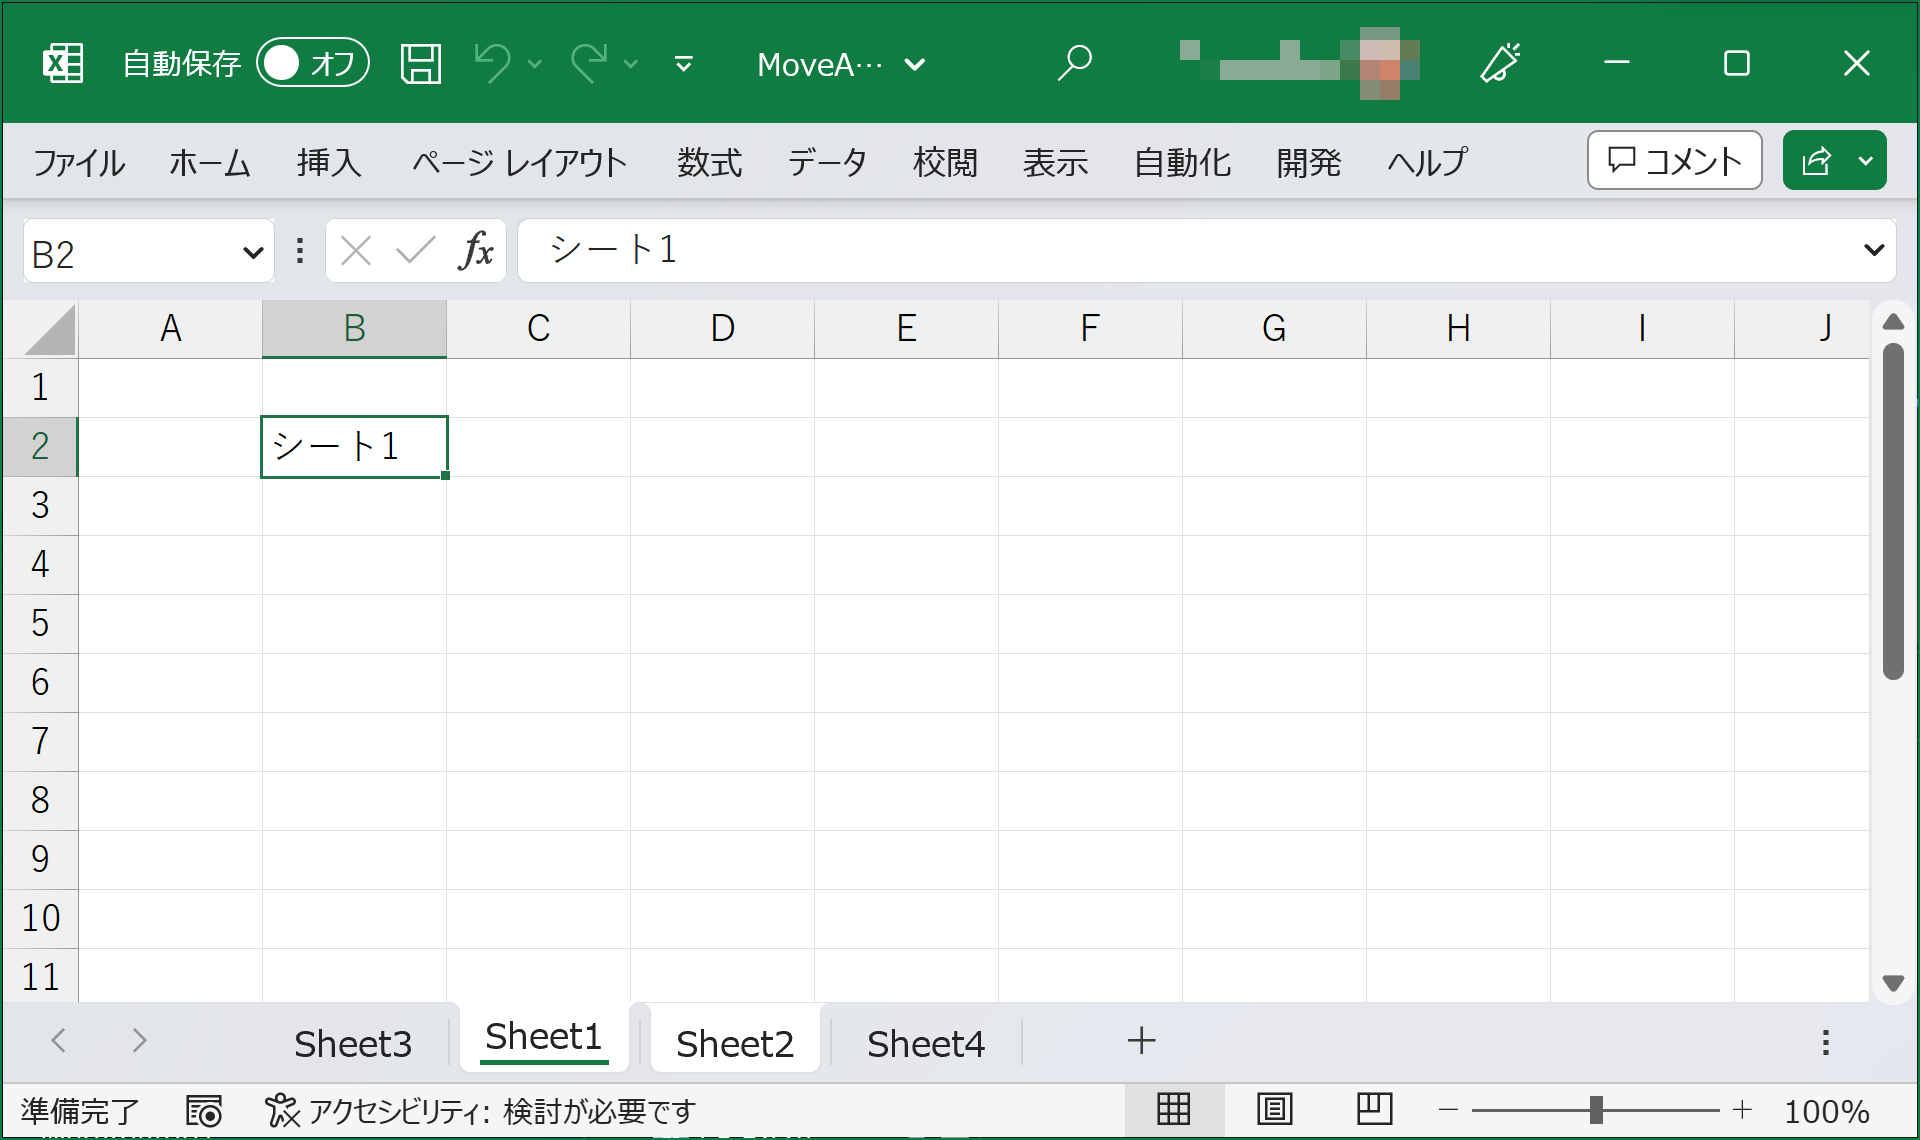The image size is (1920, 1140).
Task: Open the search magnifier in title bar
Action: 1074,63
